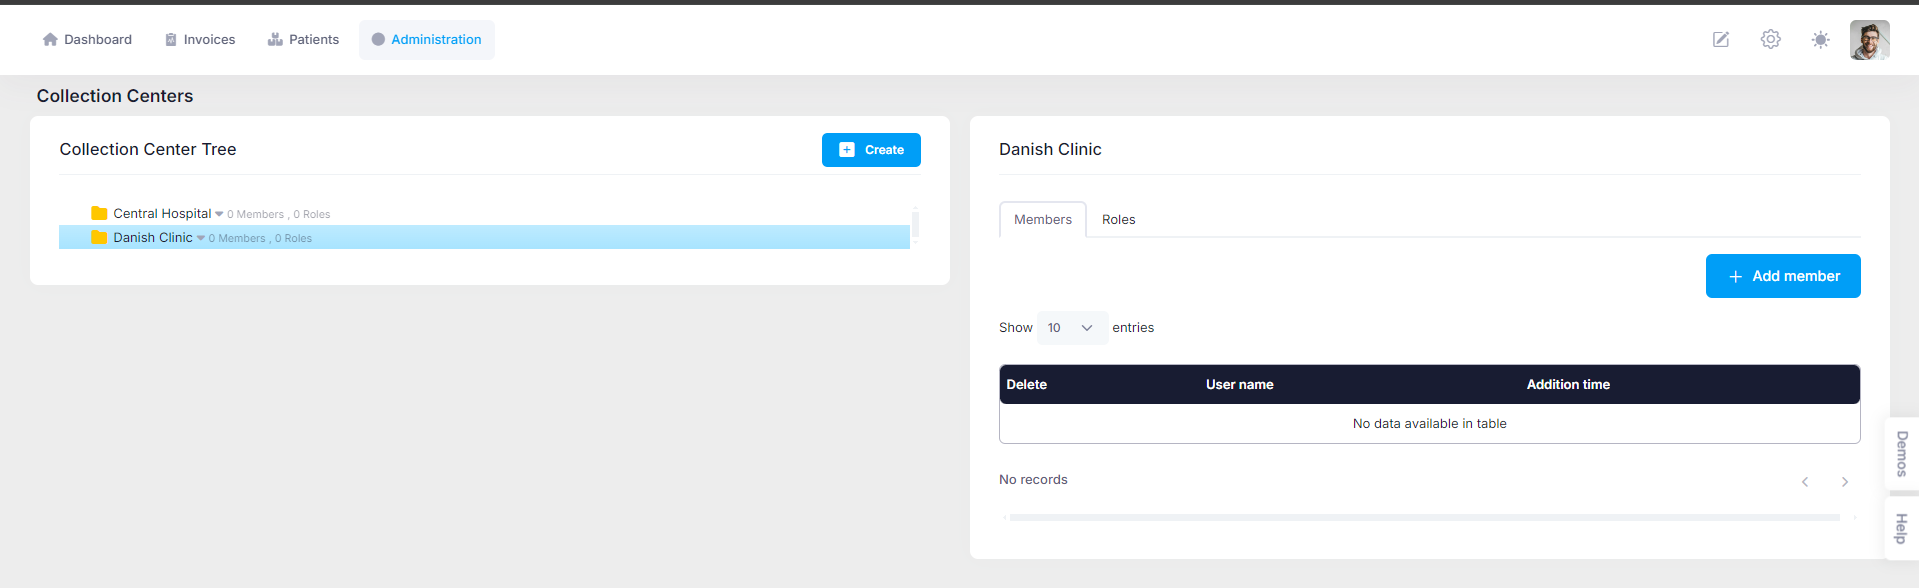Expand the Danish Clinic dropdown caret
Image resolution: width=1919 pixels, height=588 pixels.
201,238
